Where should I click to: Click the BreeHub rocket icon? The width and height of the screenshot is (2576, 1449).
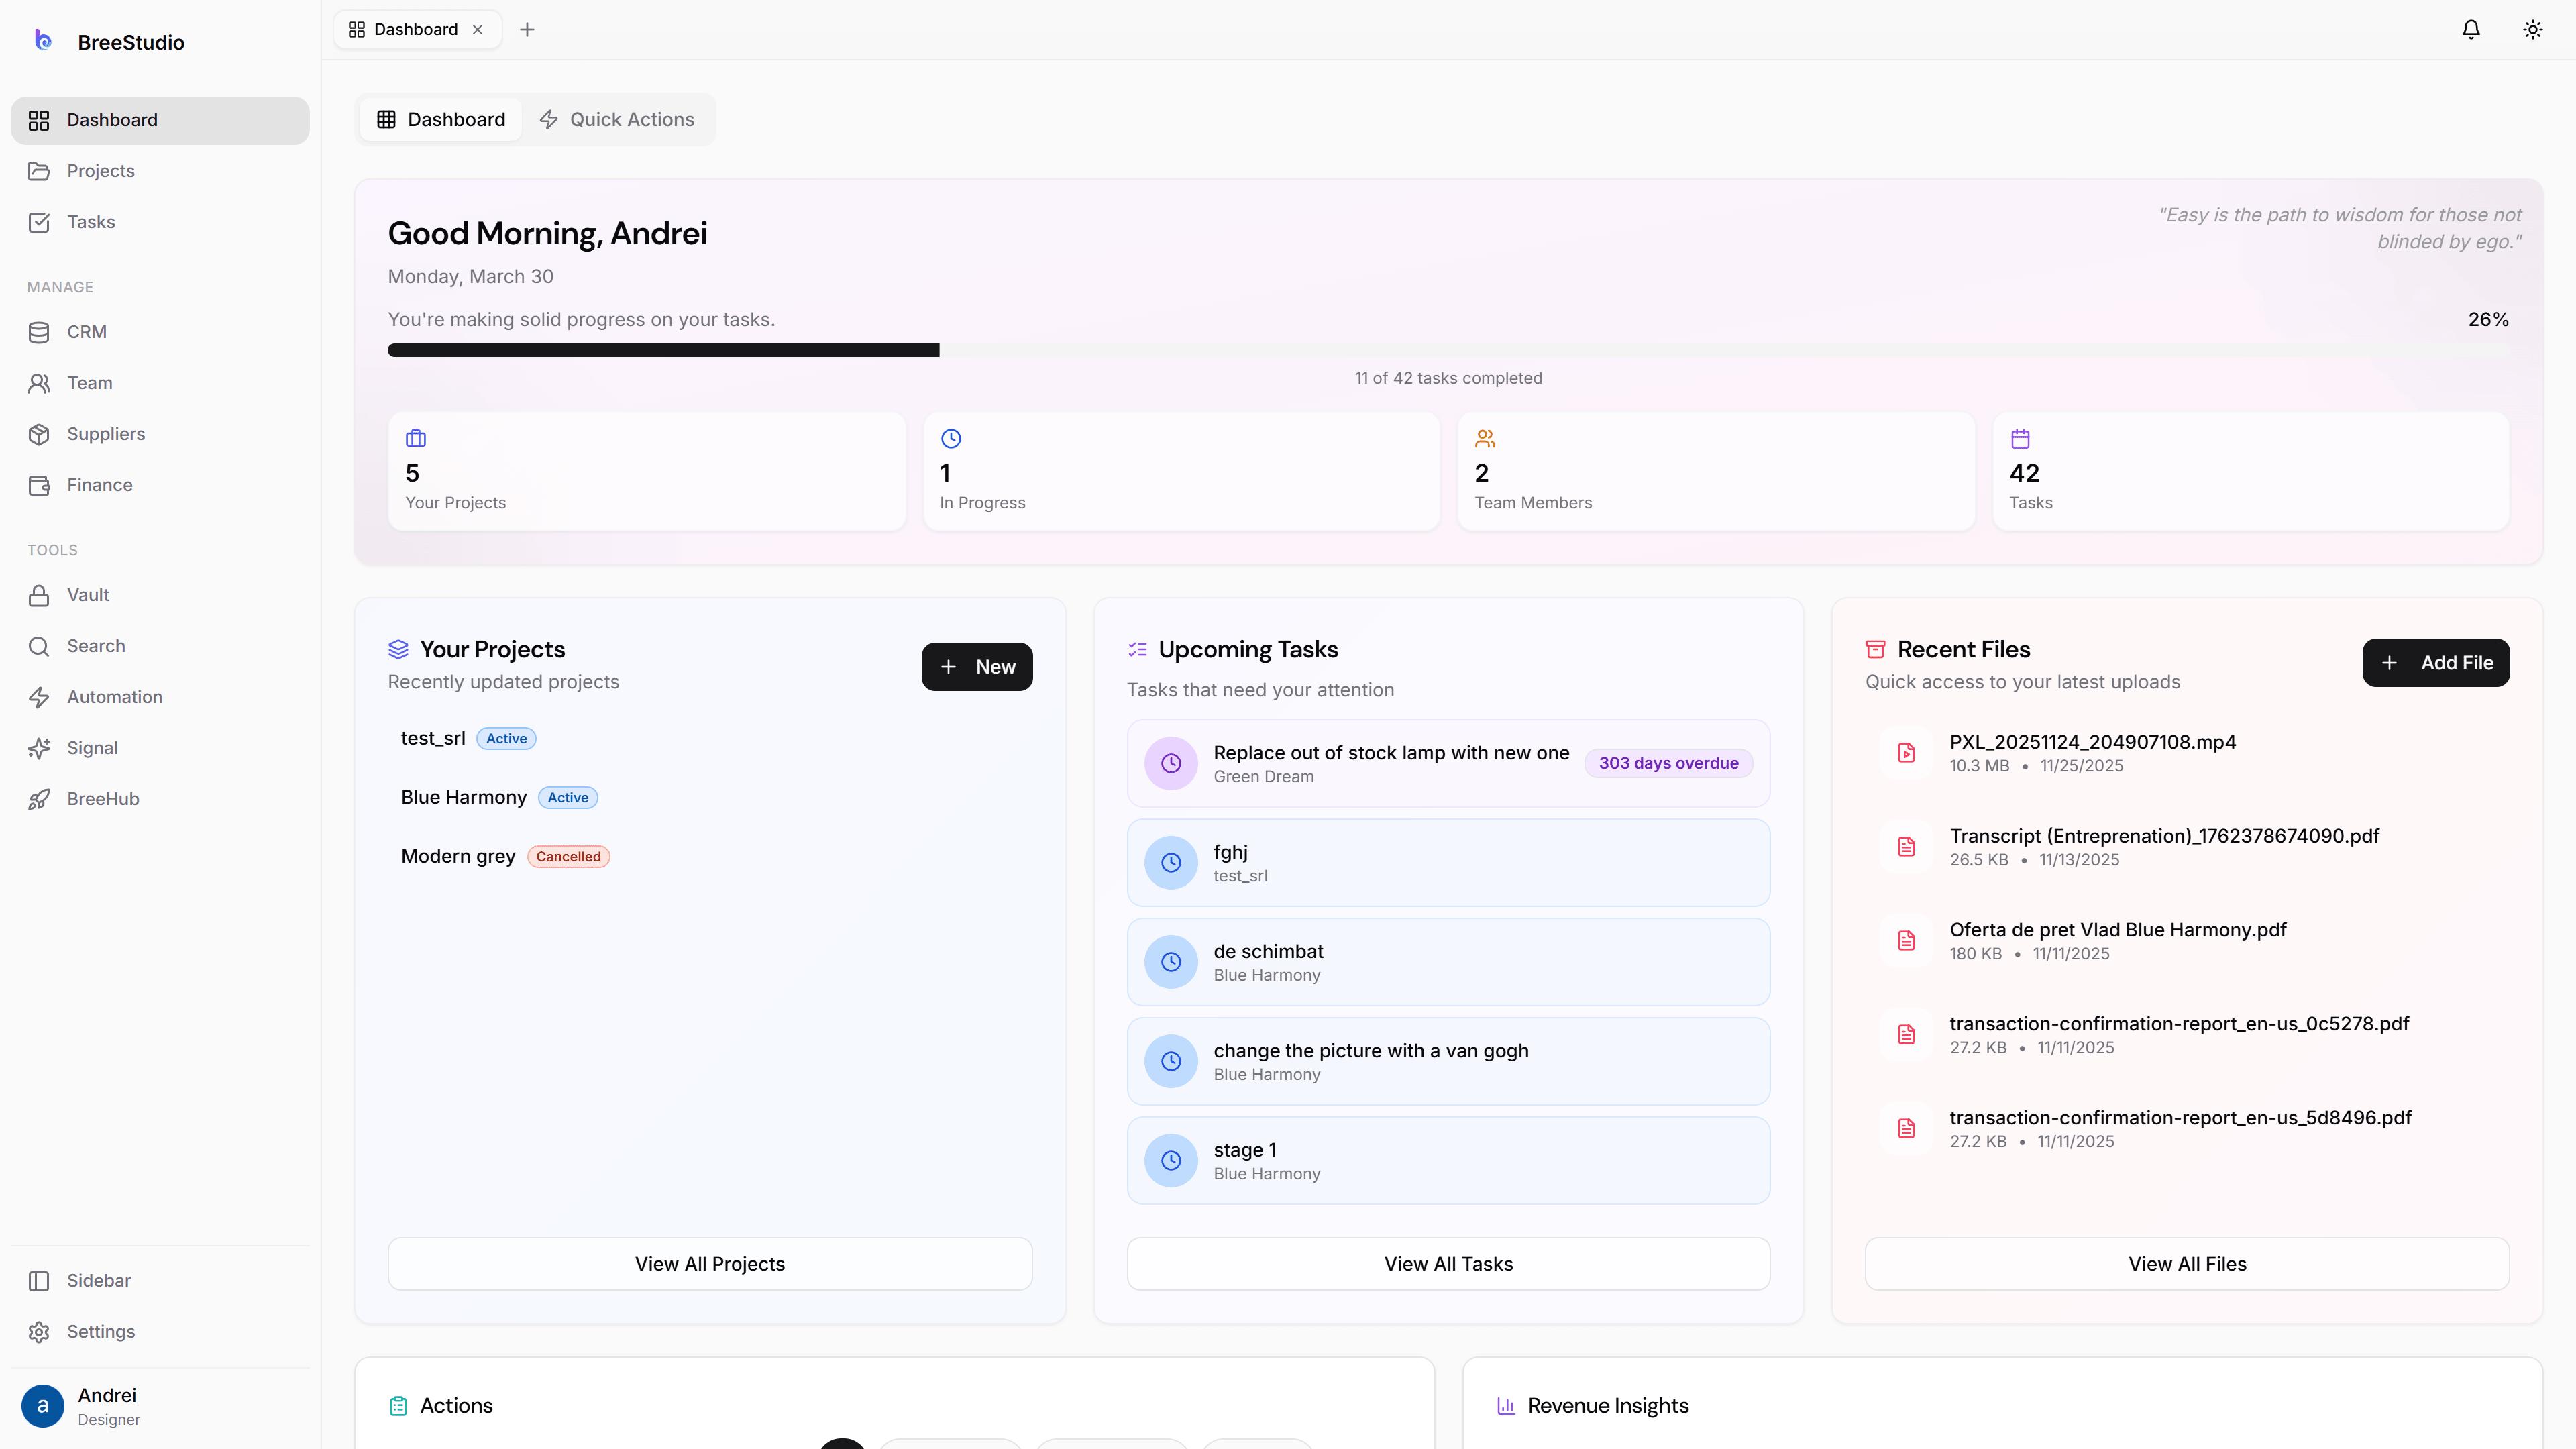click(x=39, y=799)
